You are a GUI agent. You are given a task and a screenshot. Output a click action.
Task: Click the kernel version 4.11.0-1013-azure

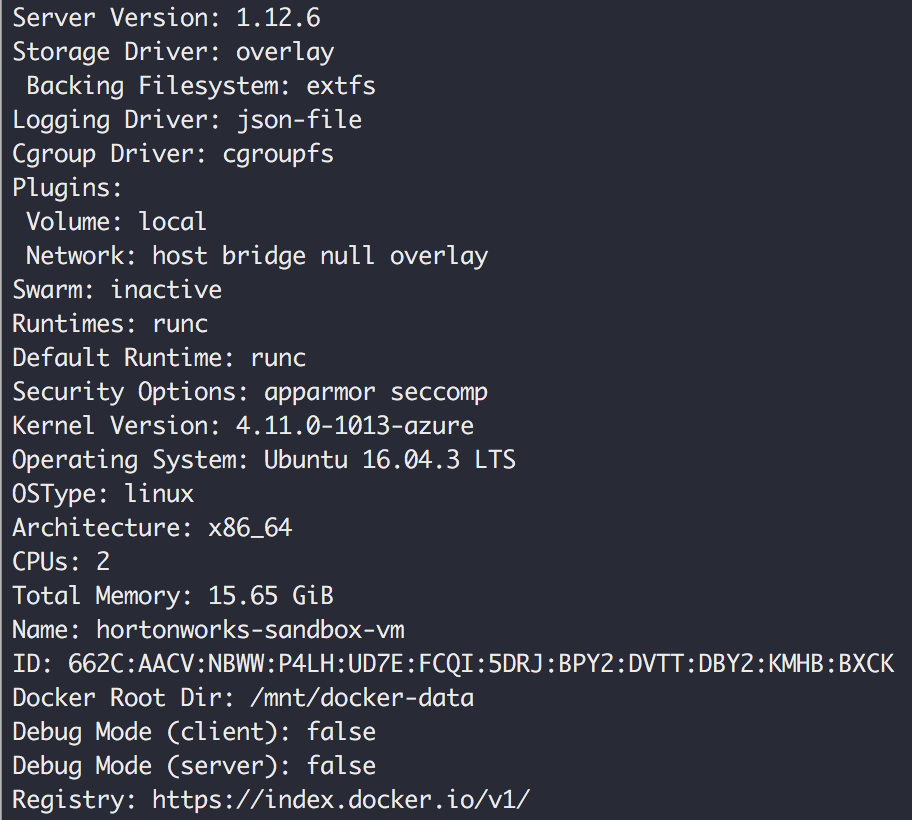click(355, 426)
